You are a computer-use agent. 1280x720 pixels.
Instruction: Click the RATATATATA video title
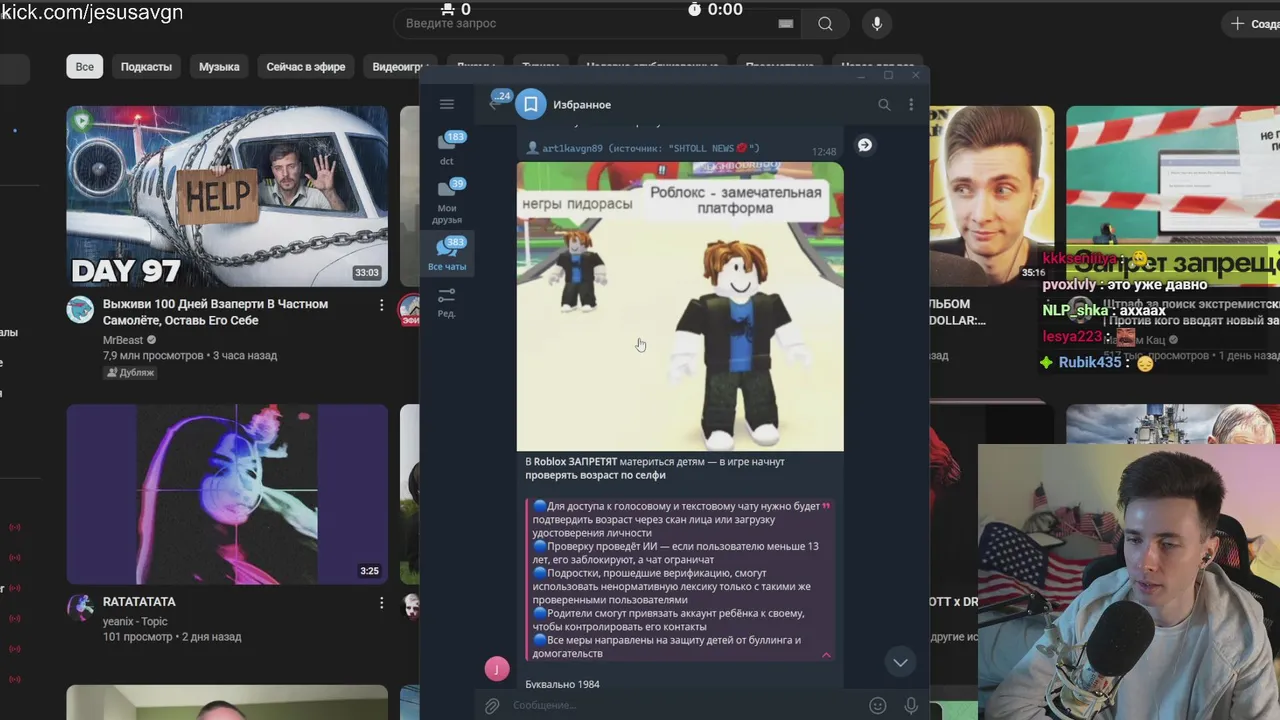139,602
